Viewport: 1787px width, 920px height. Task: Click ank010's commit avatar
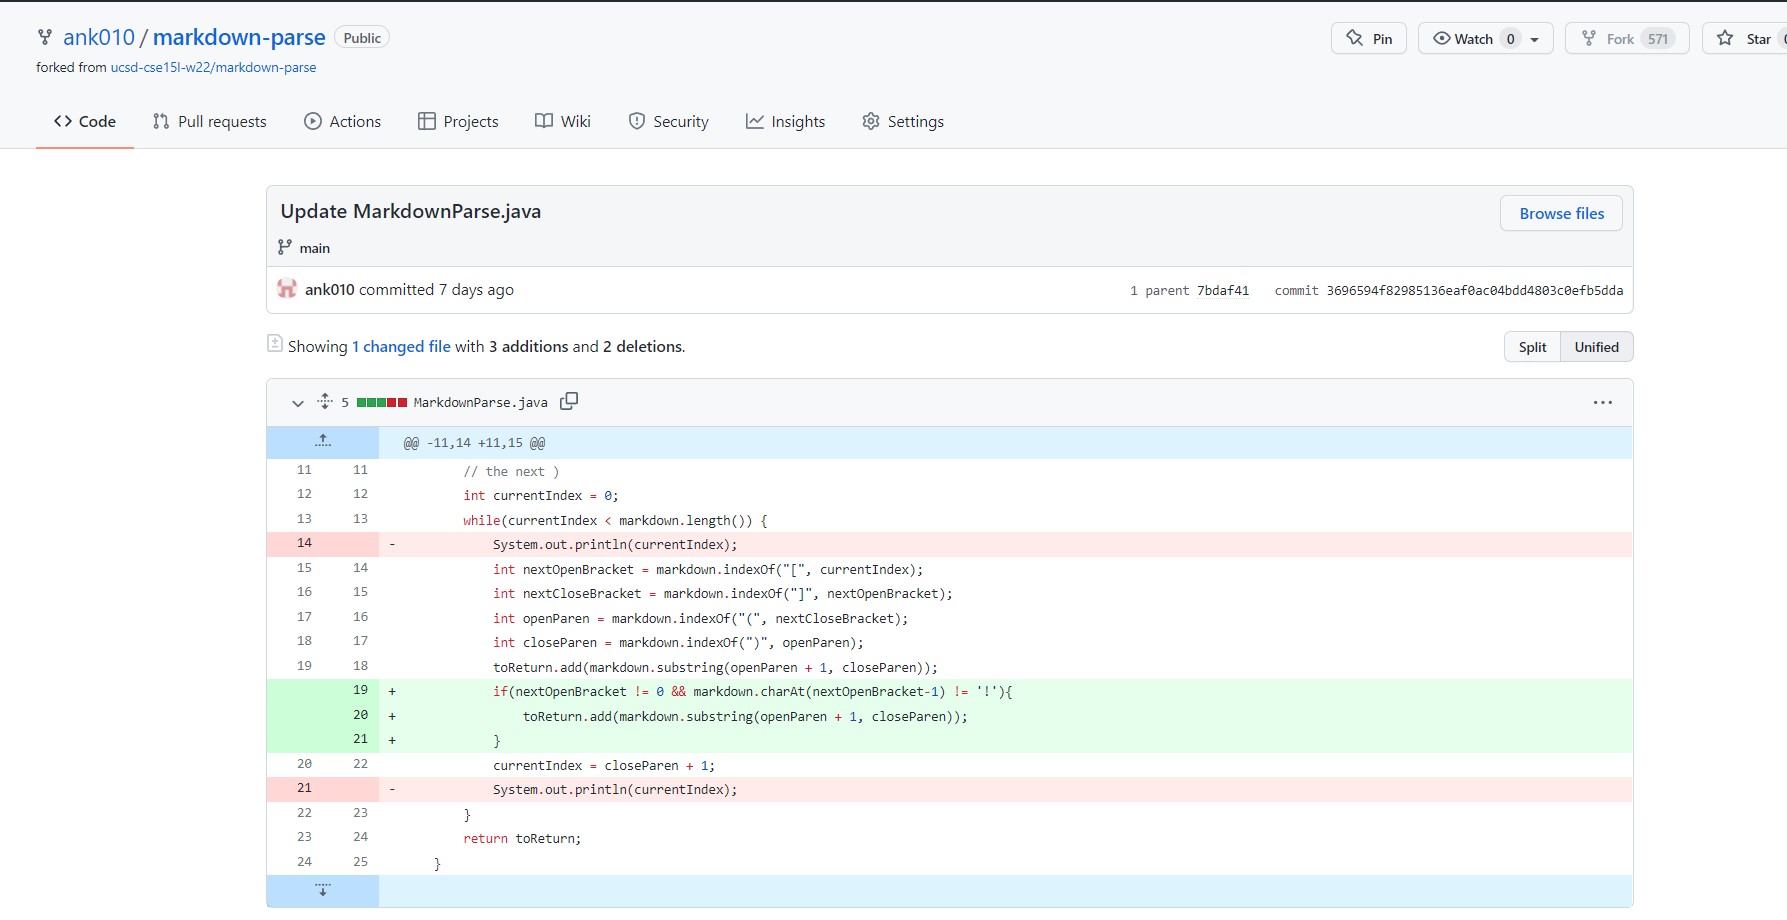tap(286, 289)
